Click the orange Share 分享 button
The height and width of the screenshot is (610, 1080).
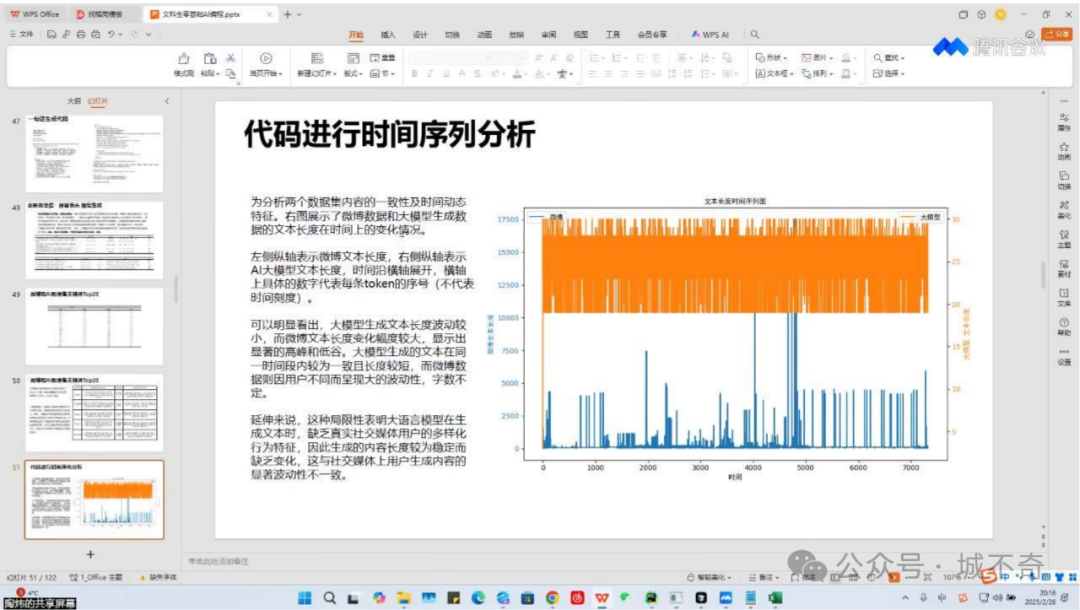tap(1057, 34)
